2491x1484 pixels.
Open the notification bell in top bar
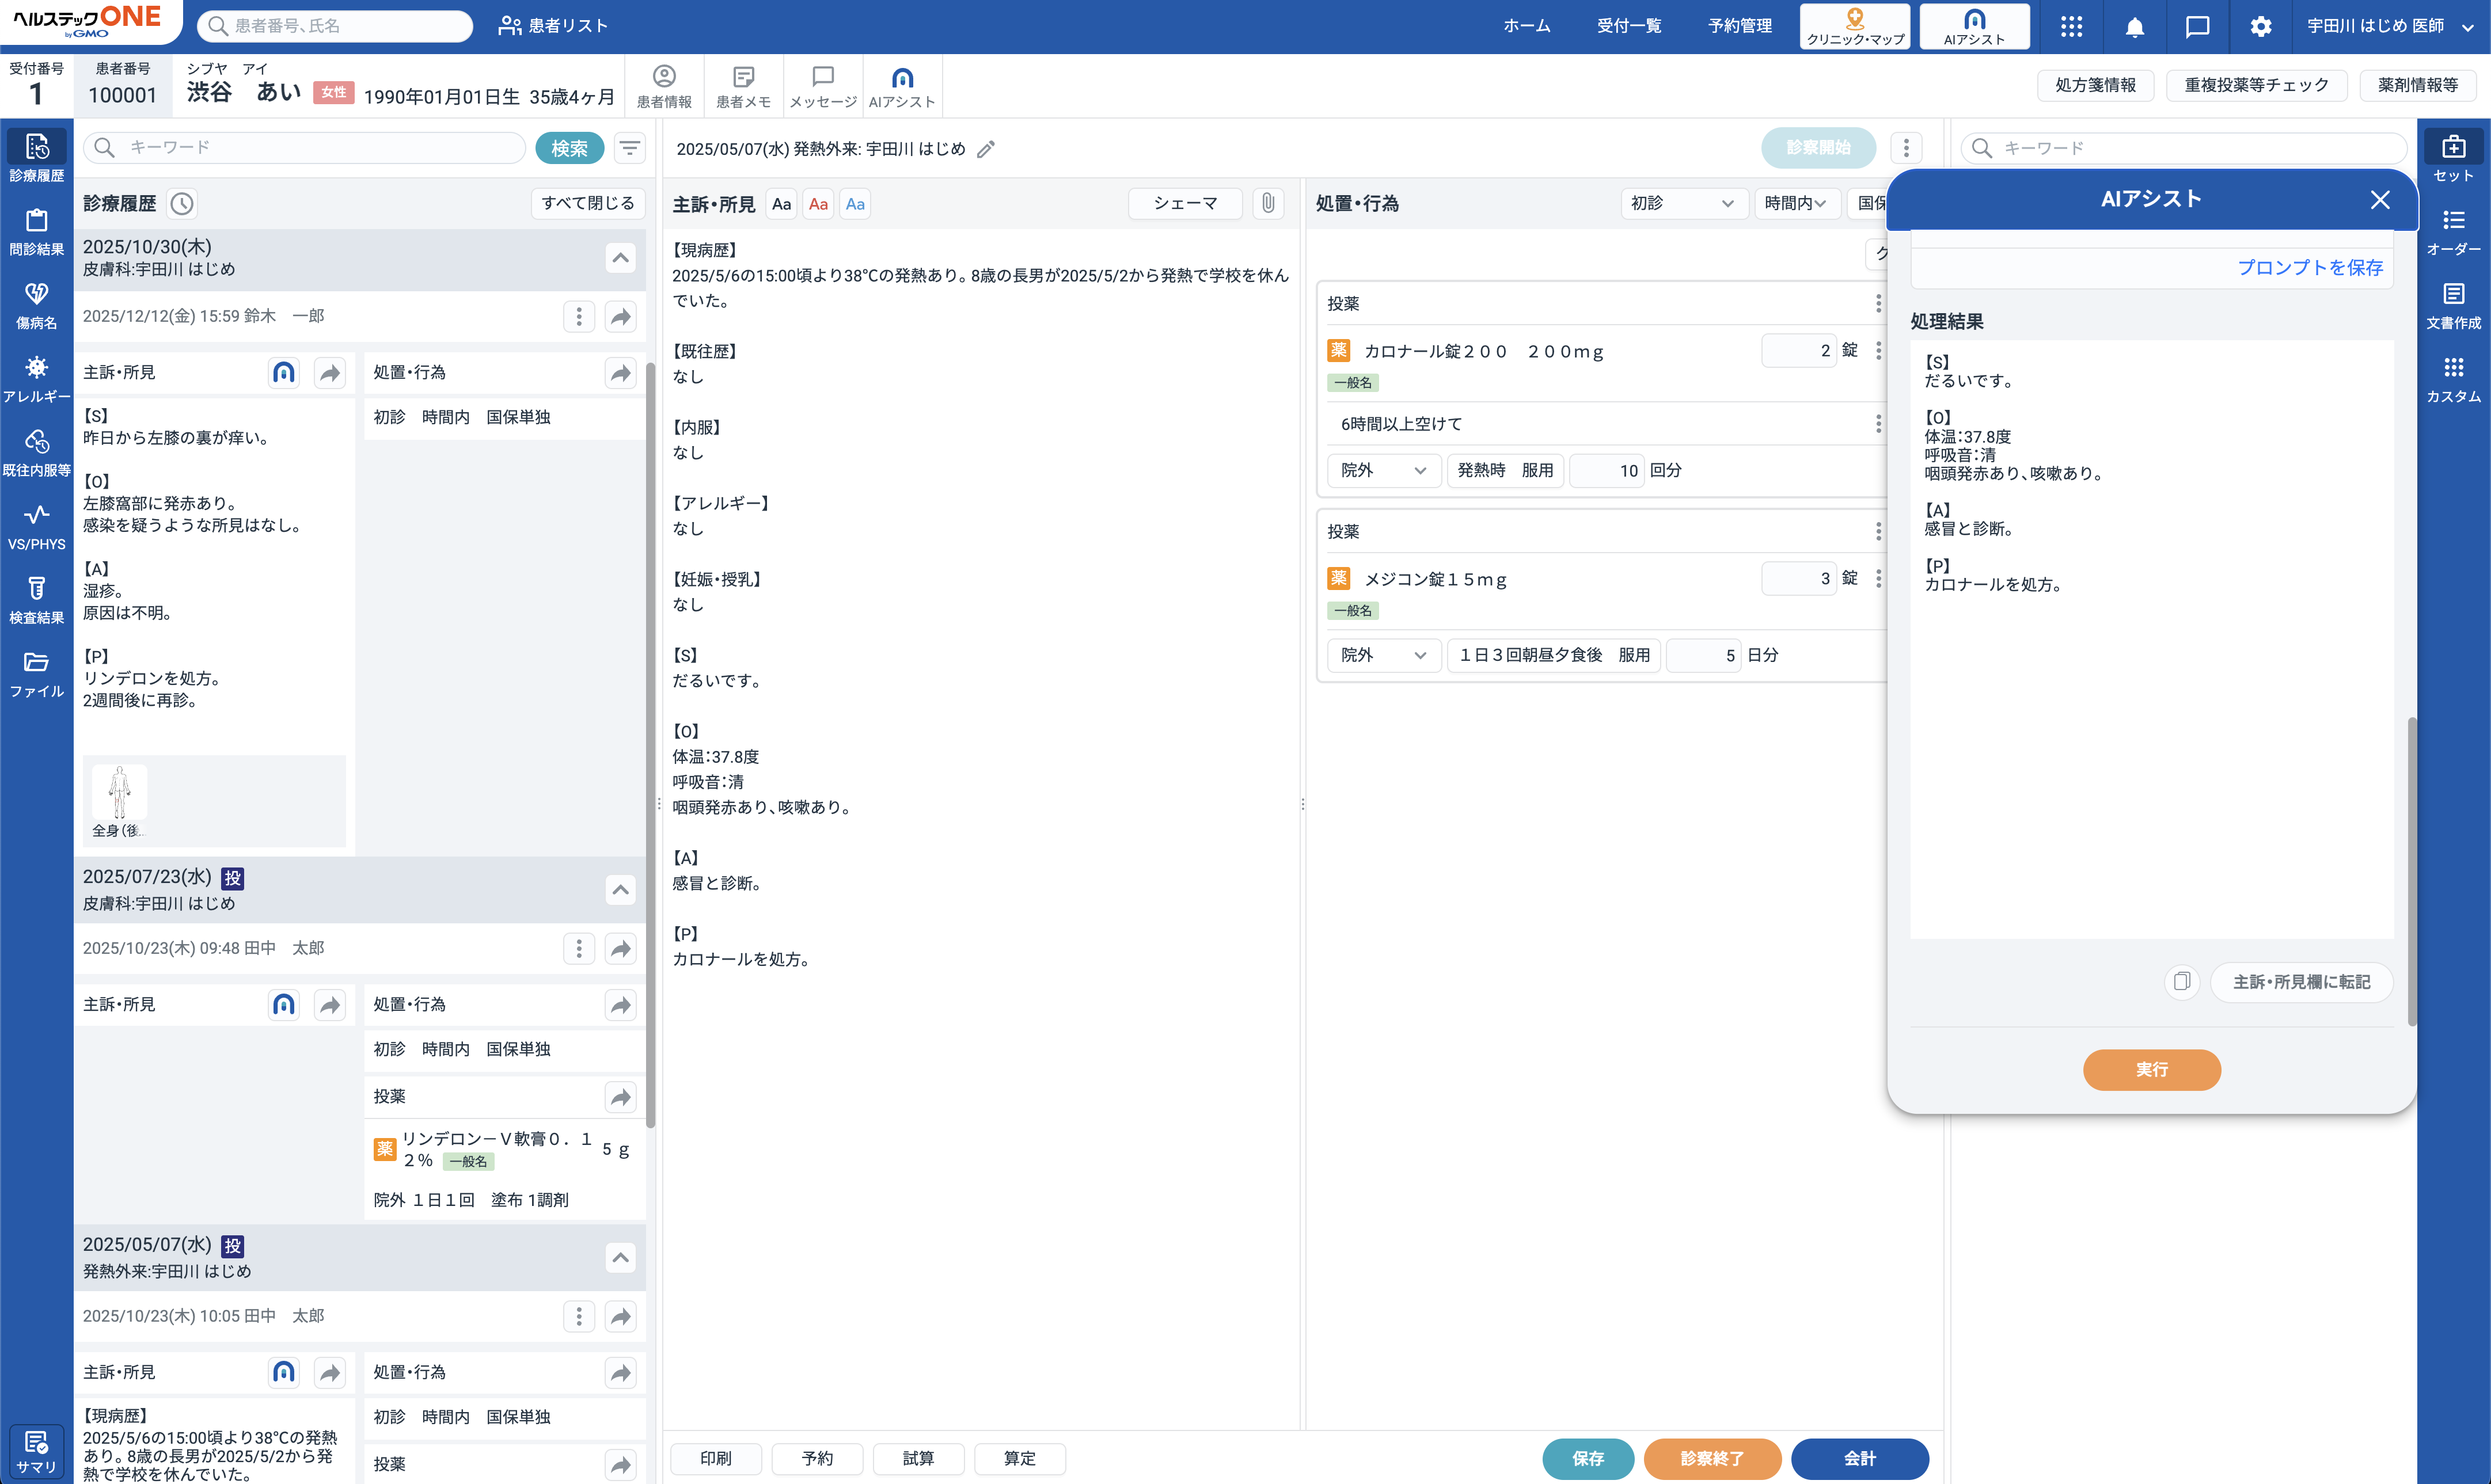point(2134,26)
